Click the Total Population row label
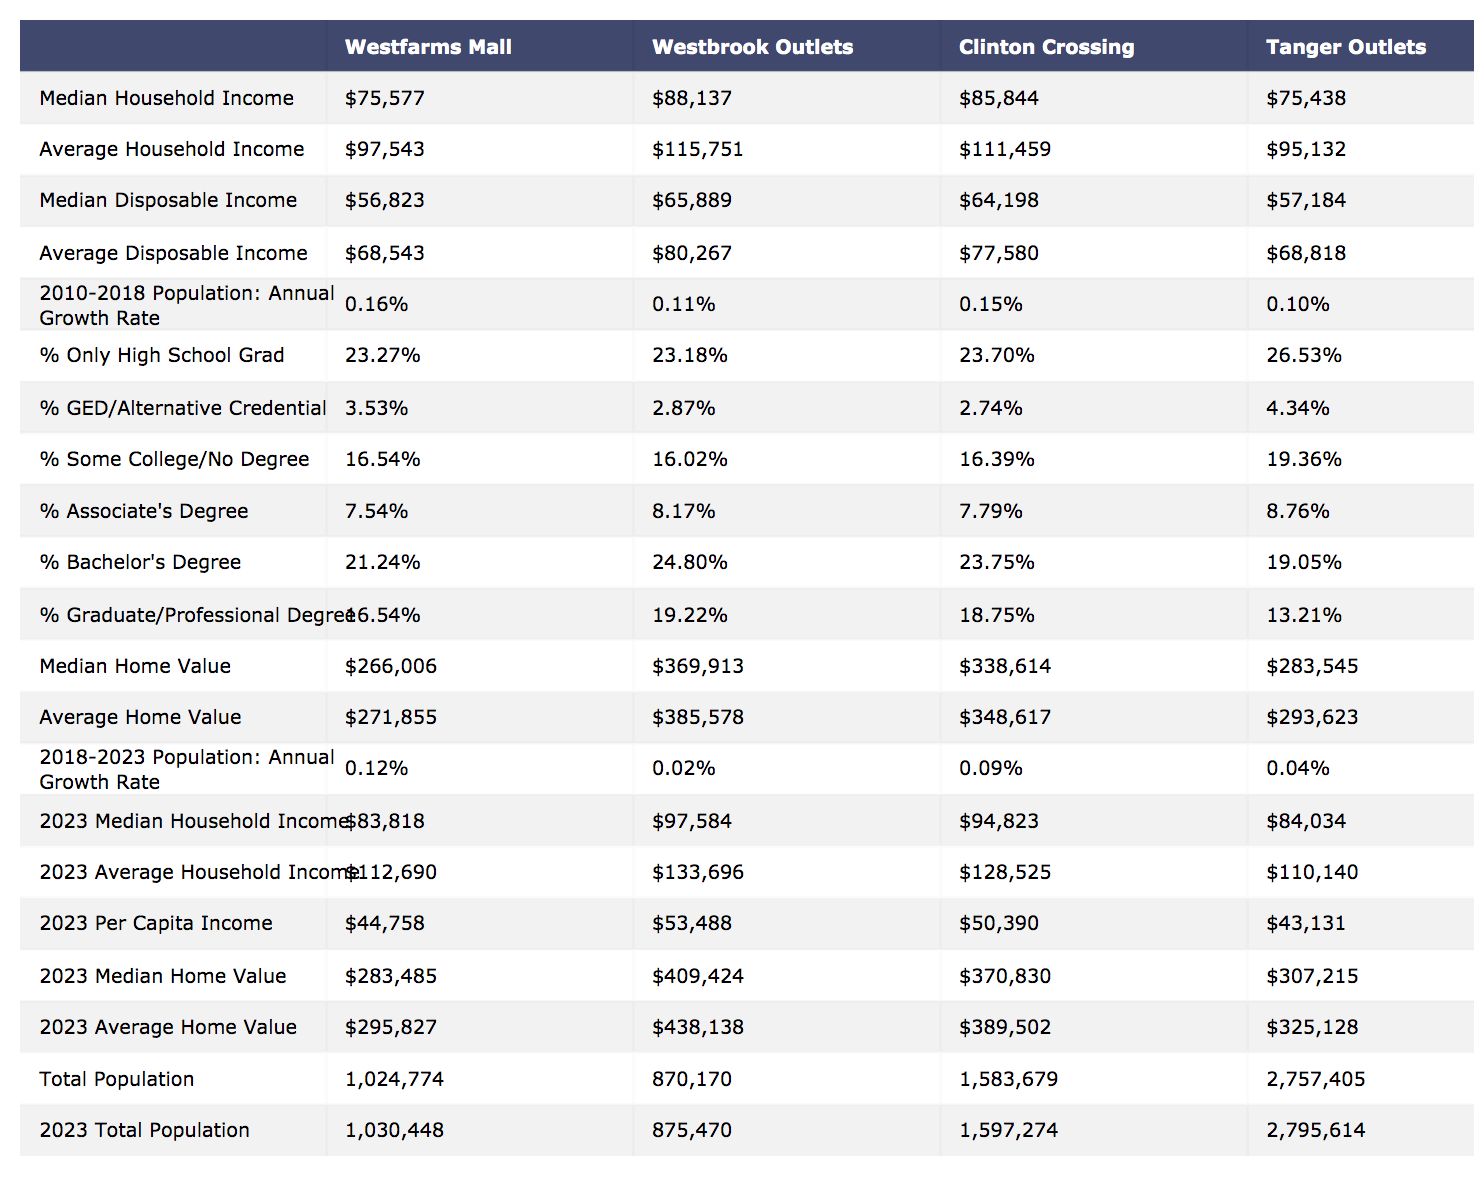 click(117, 1079)
